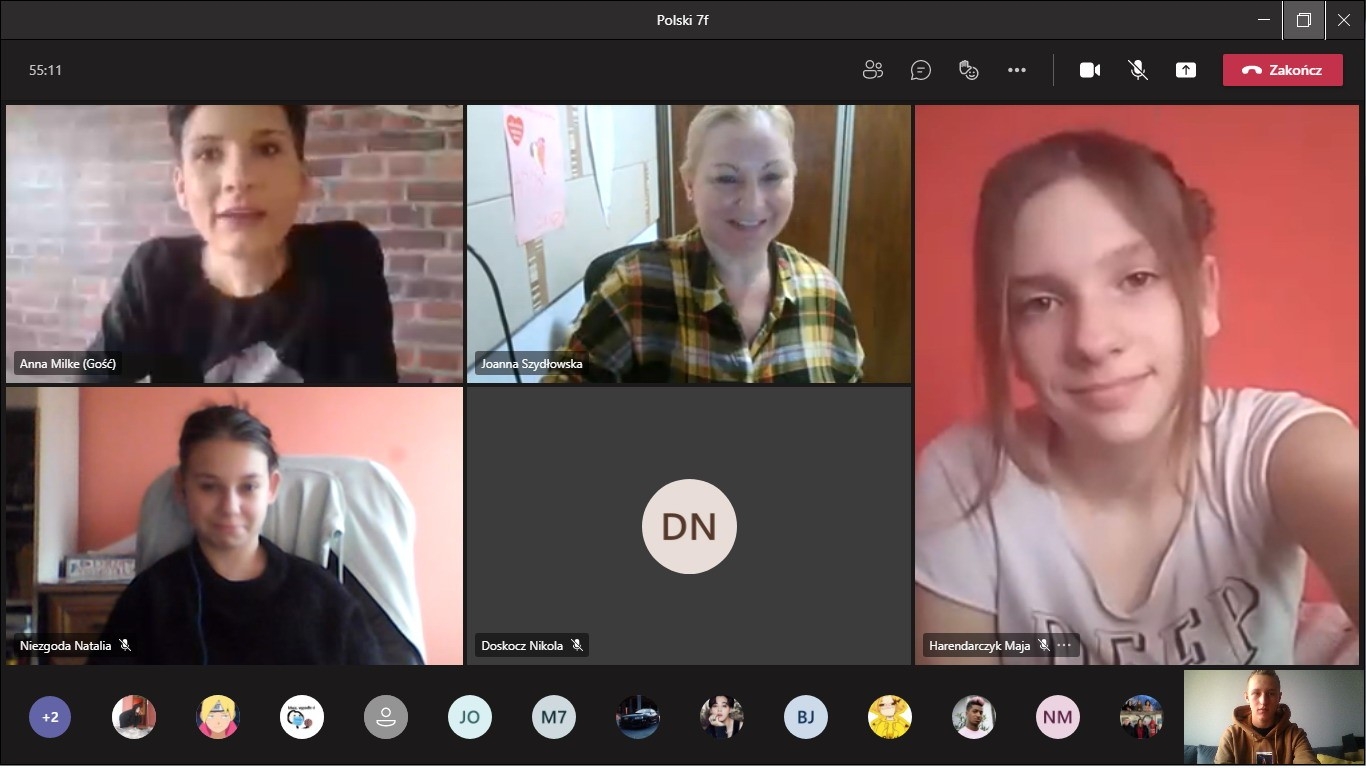The image size is (1366, 768).
Task: Open more options for Harendarczyk Maja
Action: click(x=1064, y=646)
